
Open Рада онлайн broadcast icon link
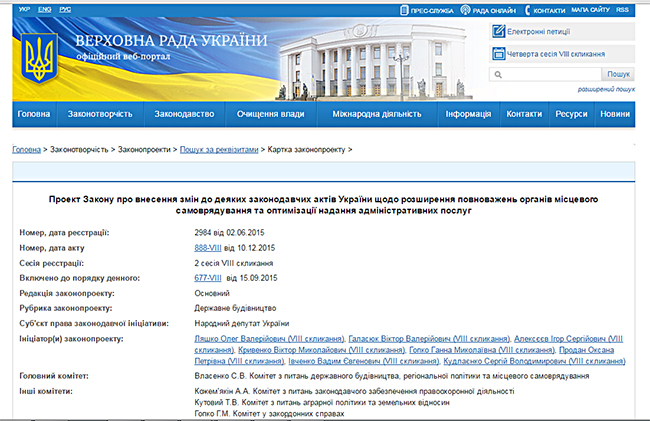coord(465,10)
